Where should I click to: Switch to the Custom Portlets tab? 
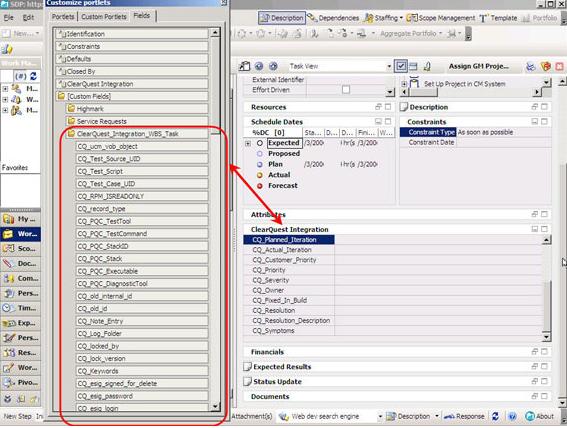point(104,17)
